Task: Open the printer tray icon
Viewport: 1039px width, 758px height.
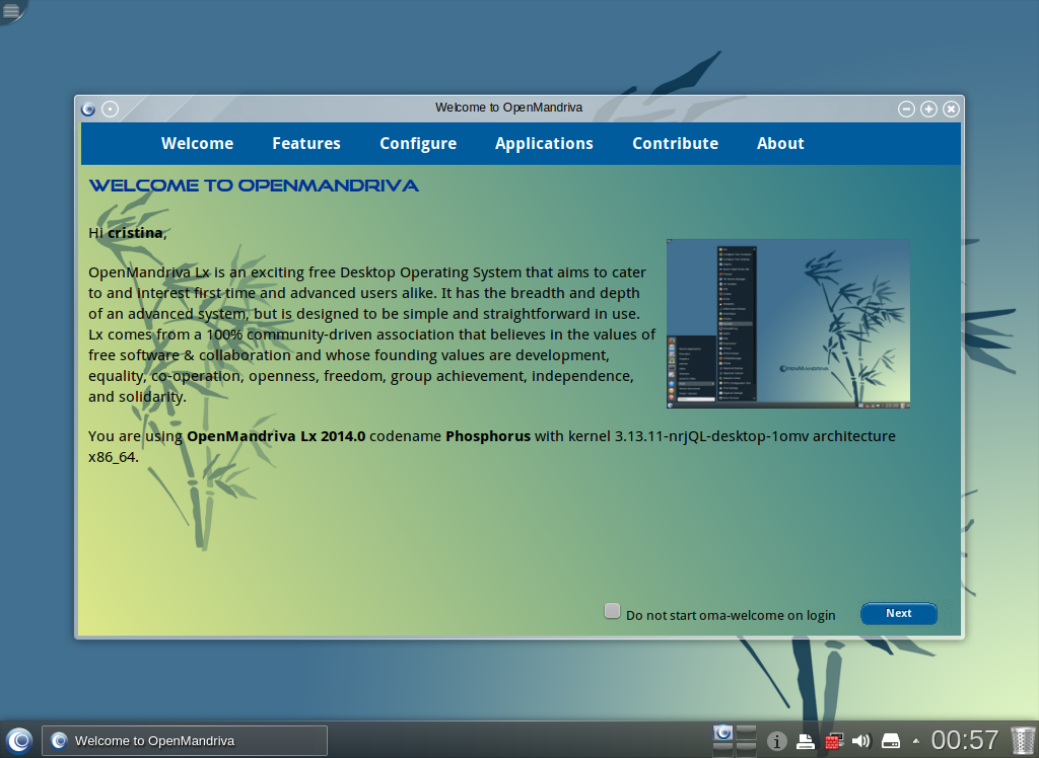Action: pos(805,741)
